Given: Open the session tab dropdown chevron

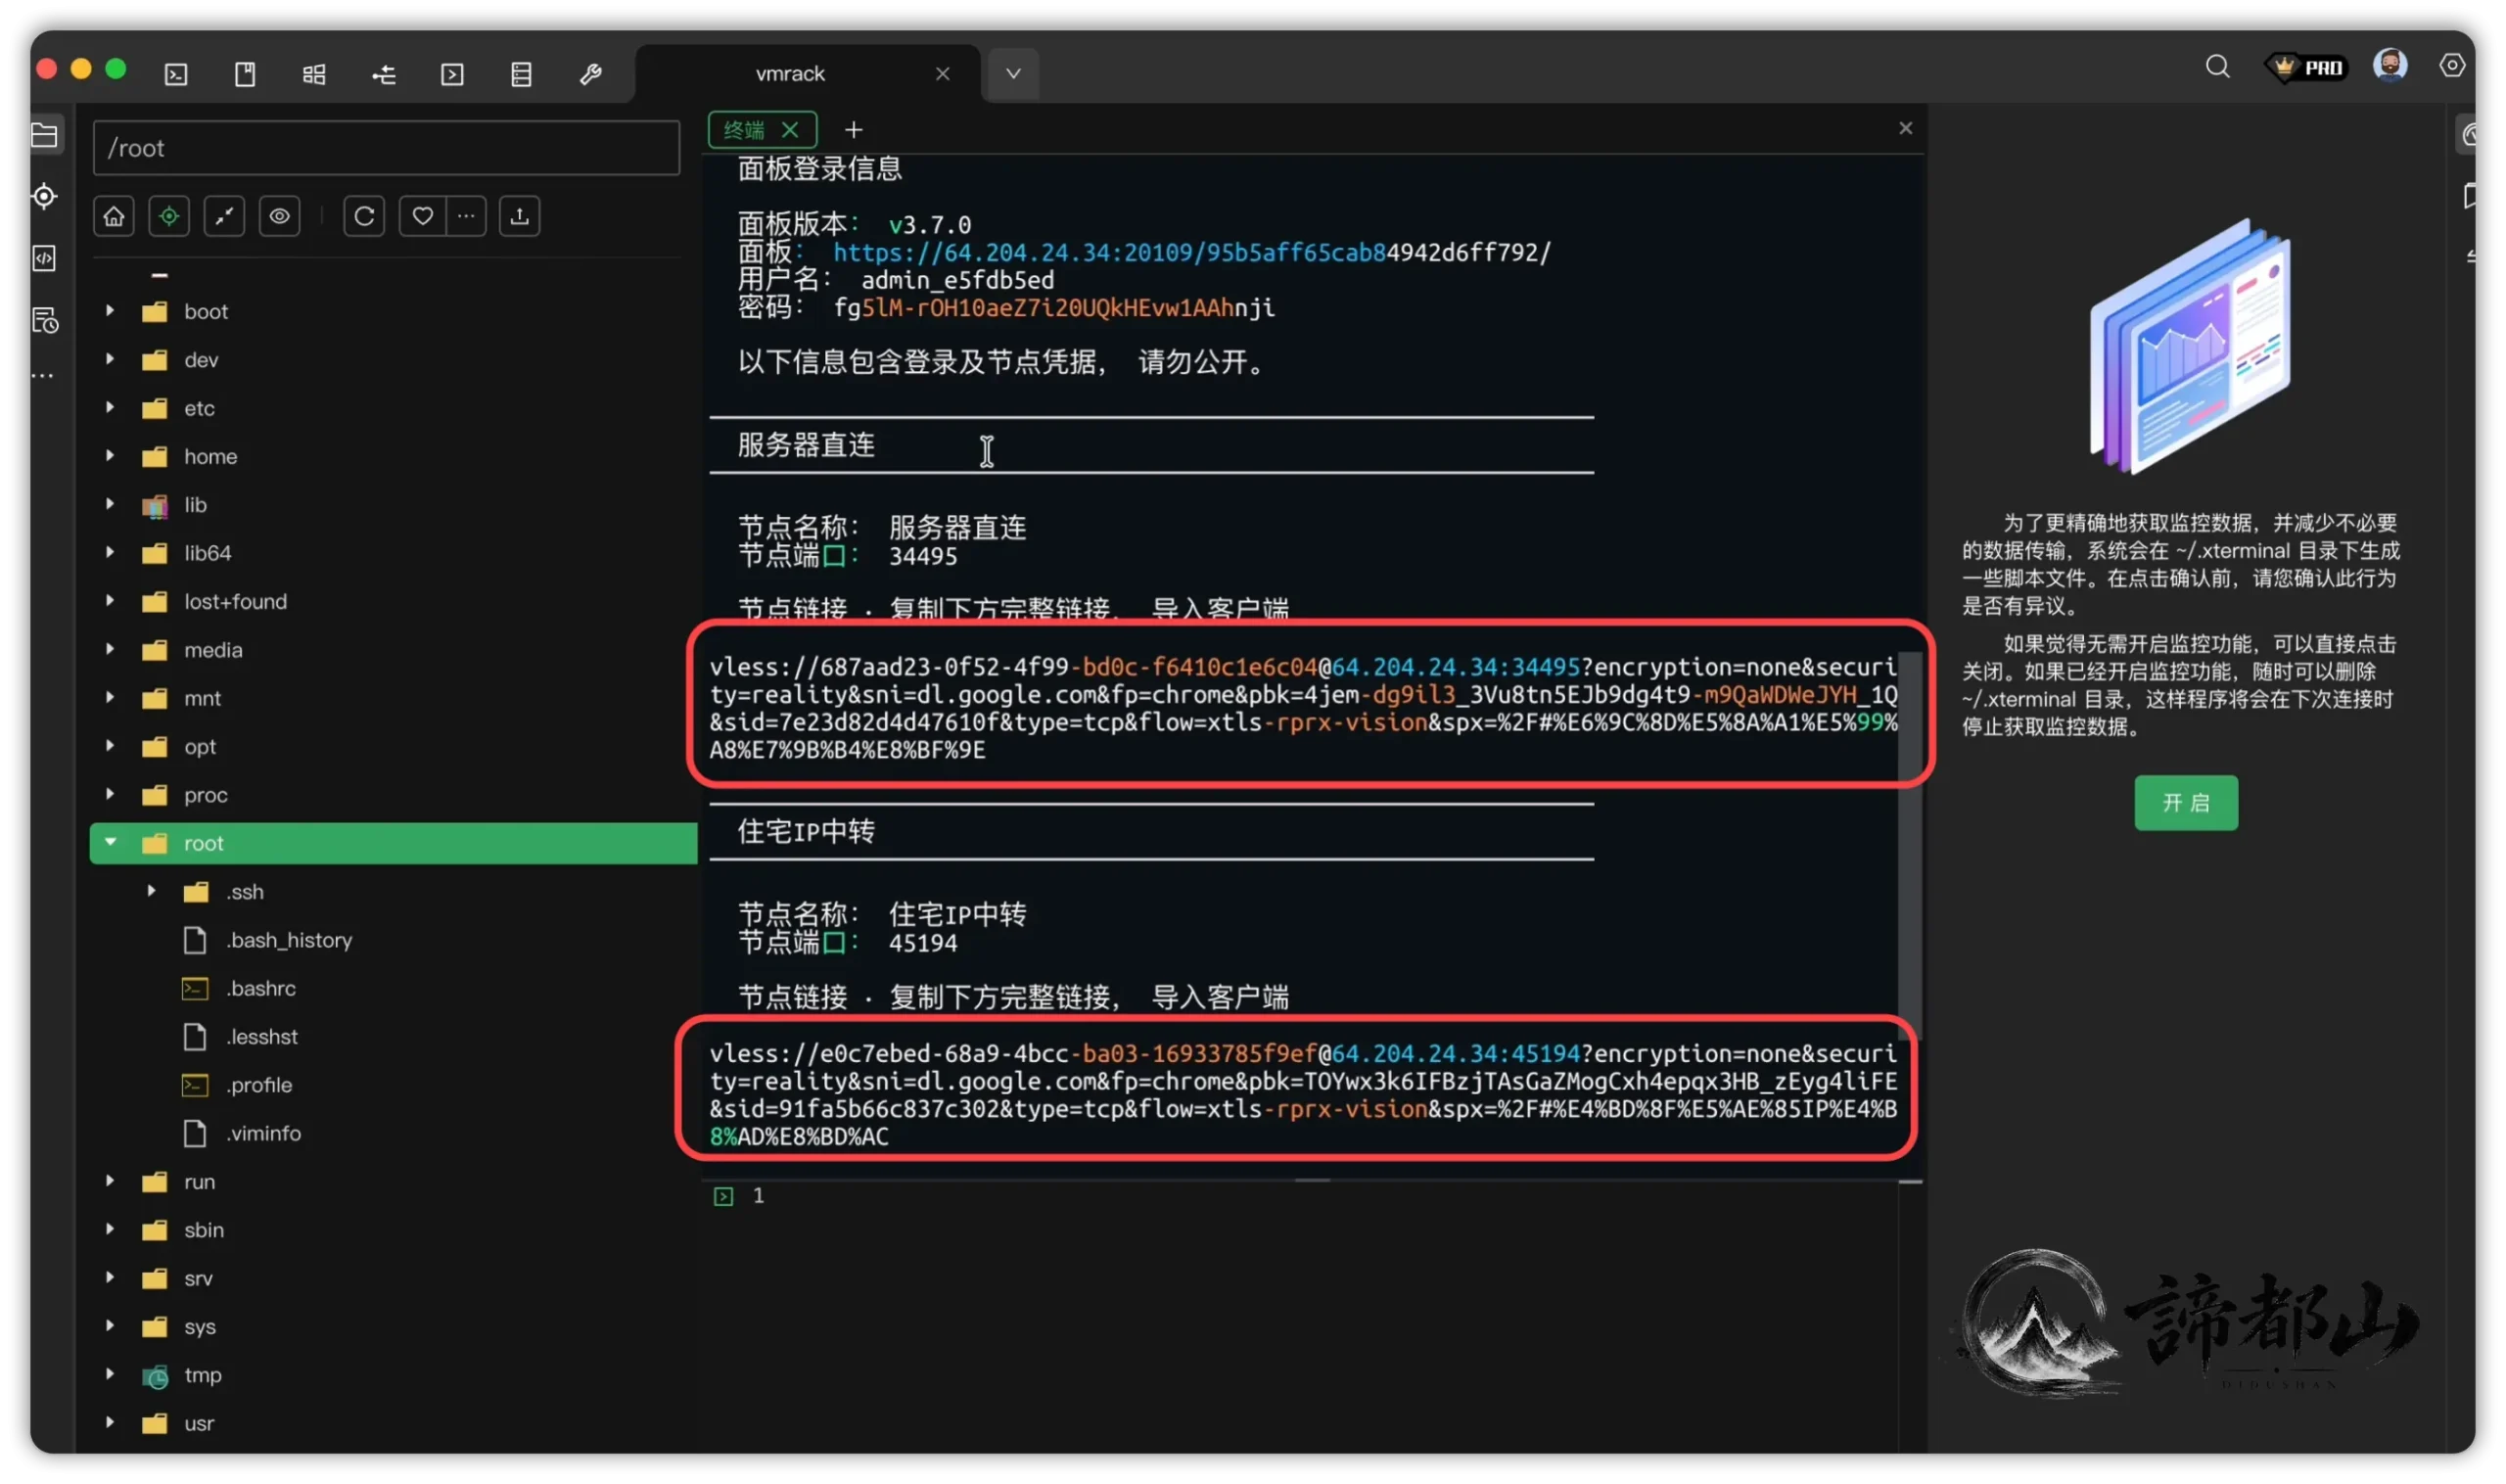Looking at the screenshot, I should click(1013, 74).
